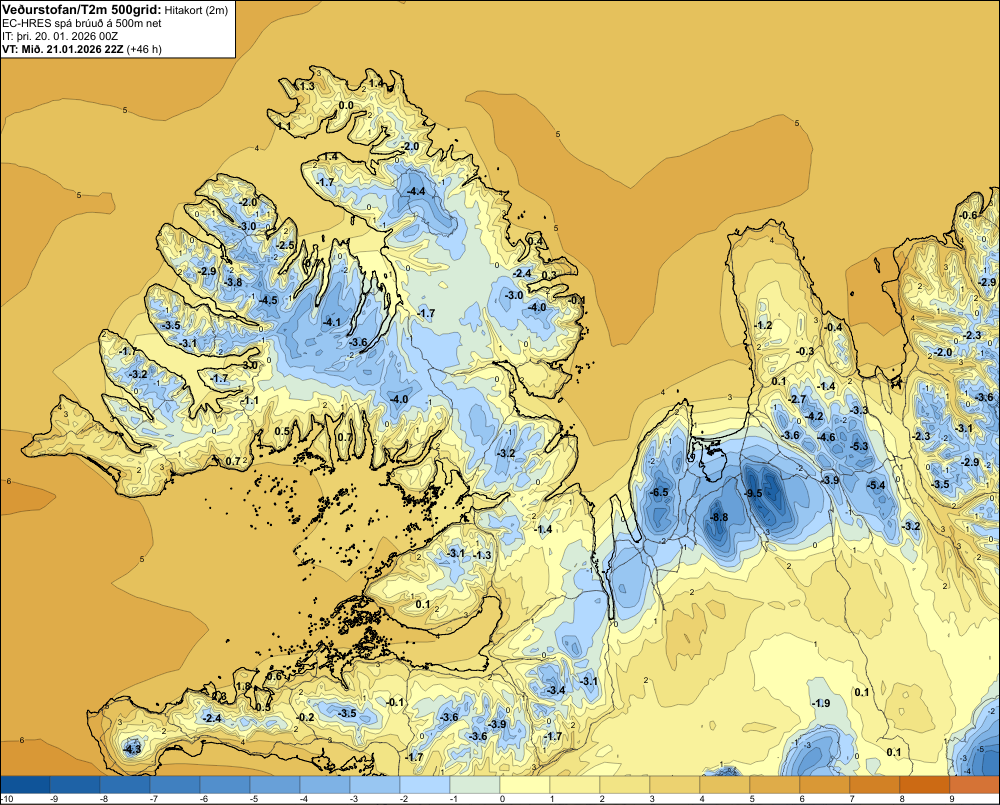Screen dimensions: 1000x805
Task: Click the -5.4 temperature value
Action: [876, 485]
